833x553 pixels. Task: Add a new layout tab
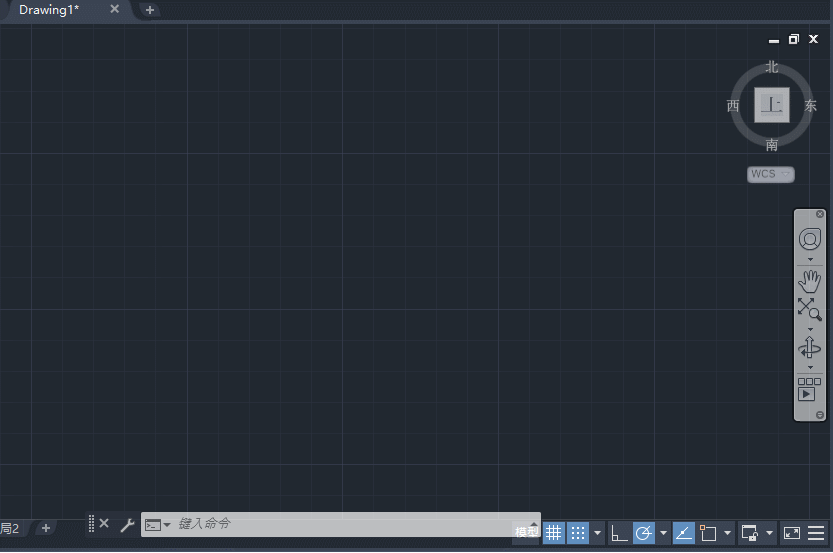point(46,528)
